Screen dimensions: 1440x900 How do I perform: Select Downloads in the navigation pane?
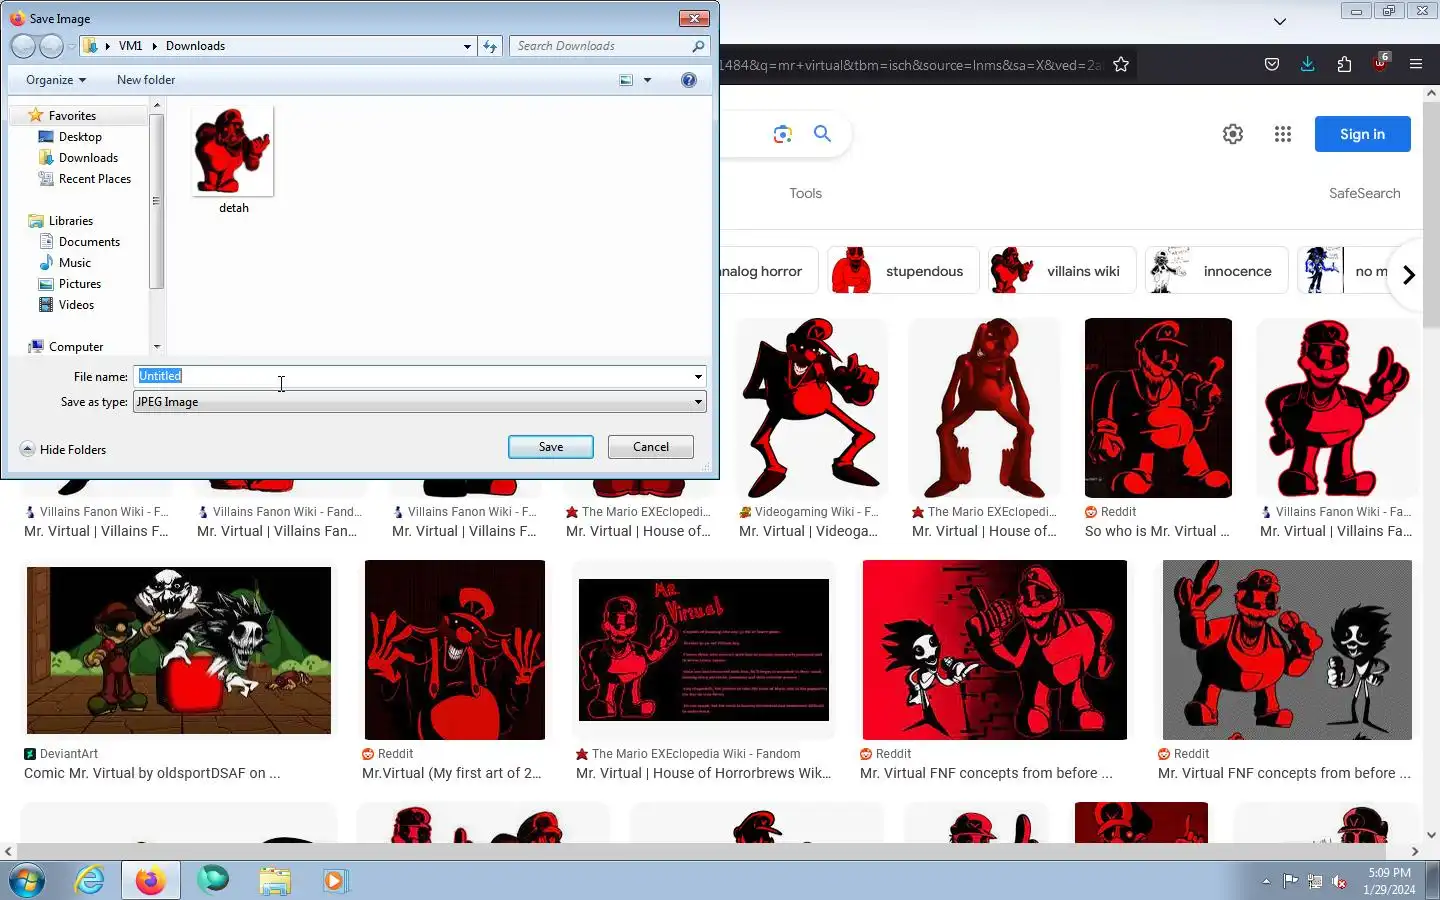88,158
